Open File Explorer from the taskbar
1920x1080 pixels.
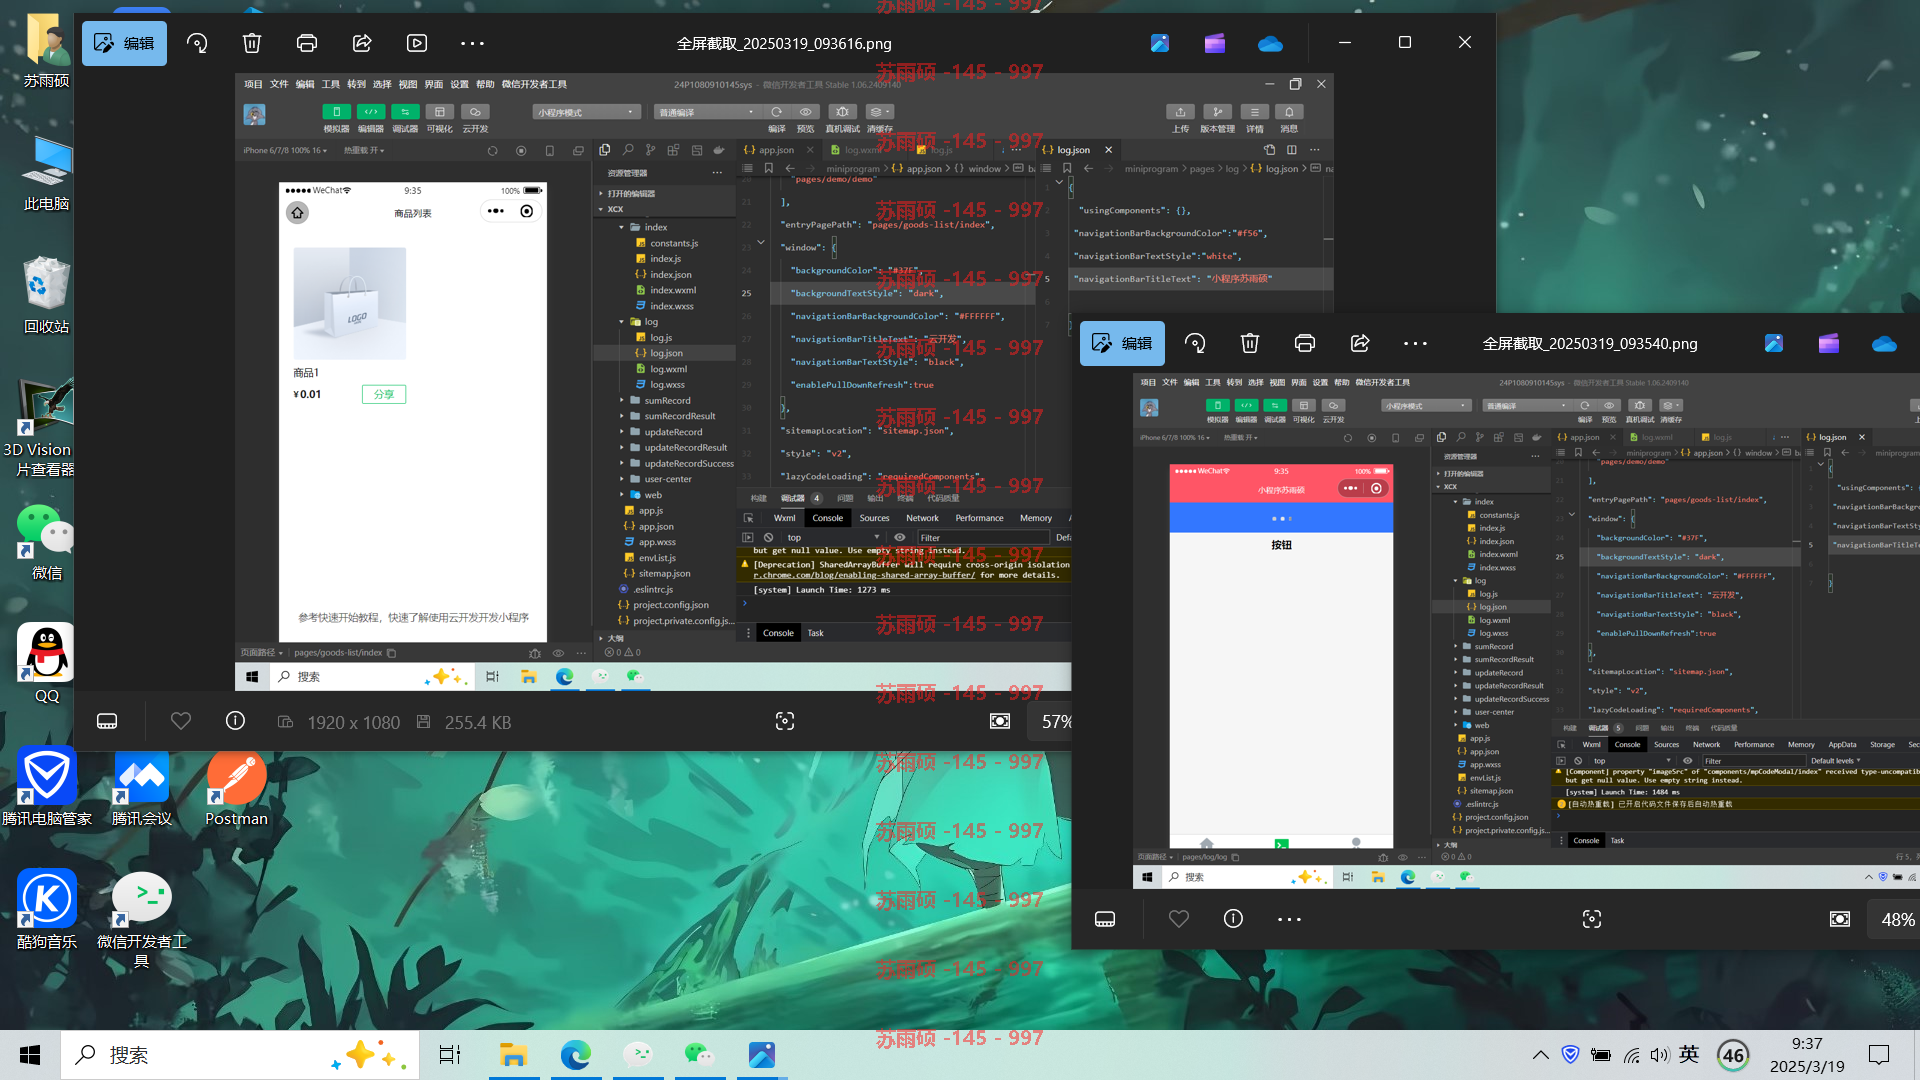(513, 1055)
